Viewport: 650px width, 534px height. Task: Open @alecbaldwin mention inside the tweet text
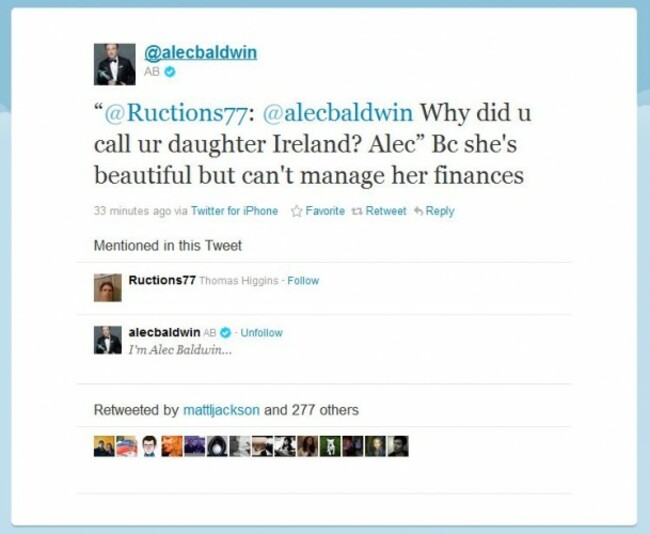pos(338,113)
